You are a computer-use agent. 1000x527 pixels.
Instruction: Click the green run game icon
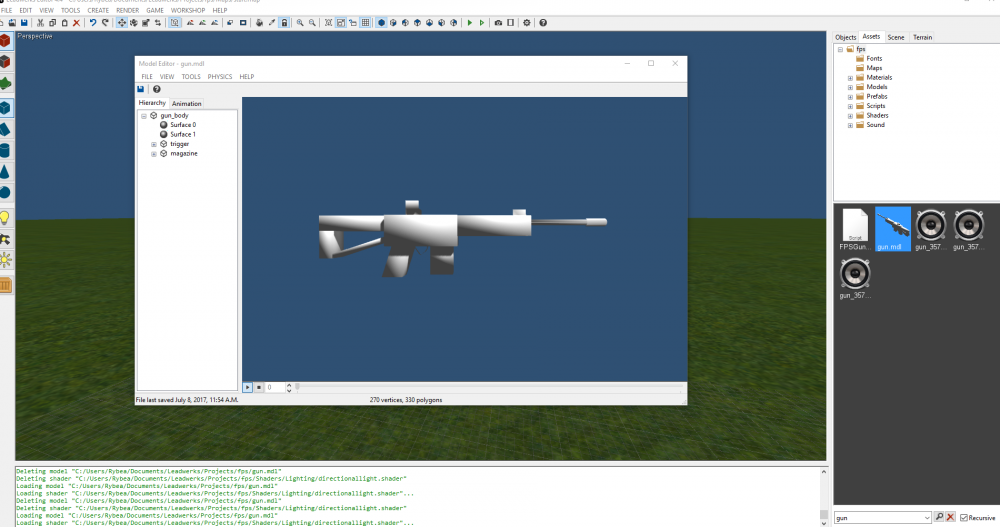tap(470, 22)
